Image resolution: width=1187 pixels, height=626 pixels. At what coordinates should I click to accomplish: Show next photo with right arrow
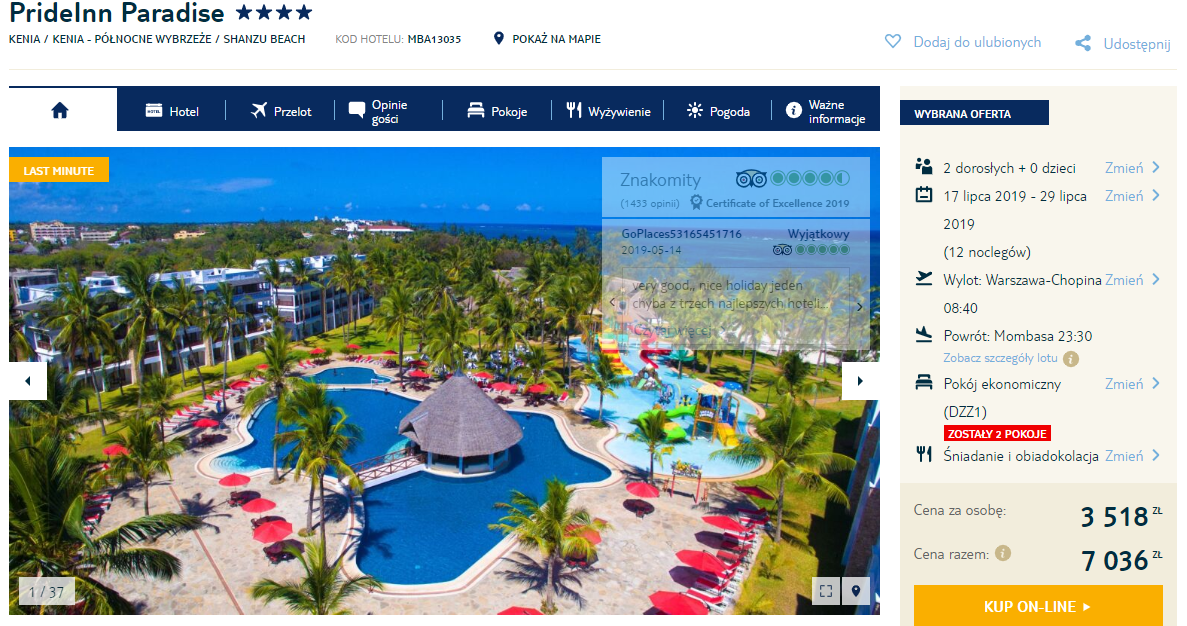[x=861, y=381]
